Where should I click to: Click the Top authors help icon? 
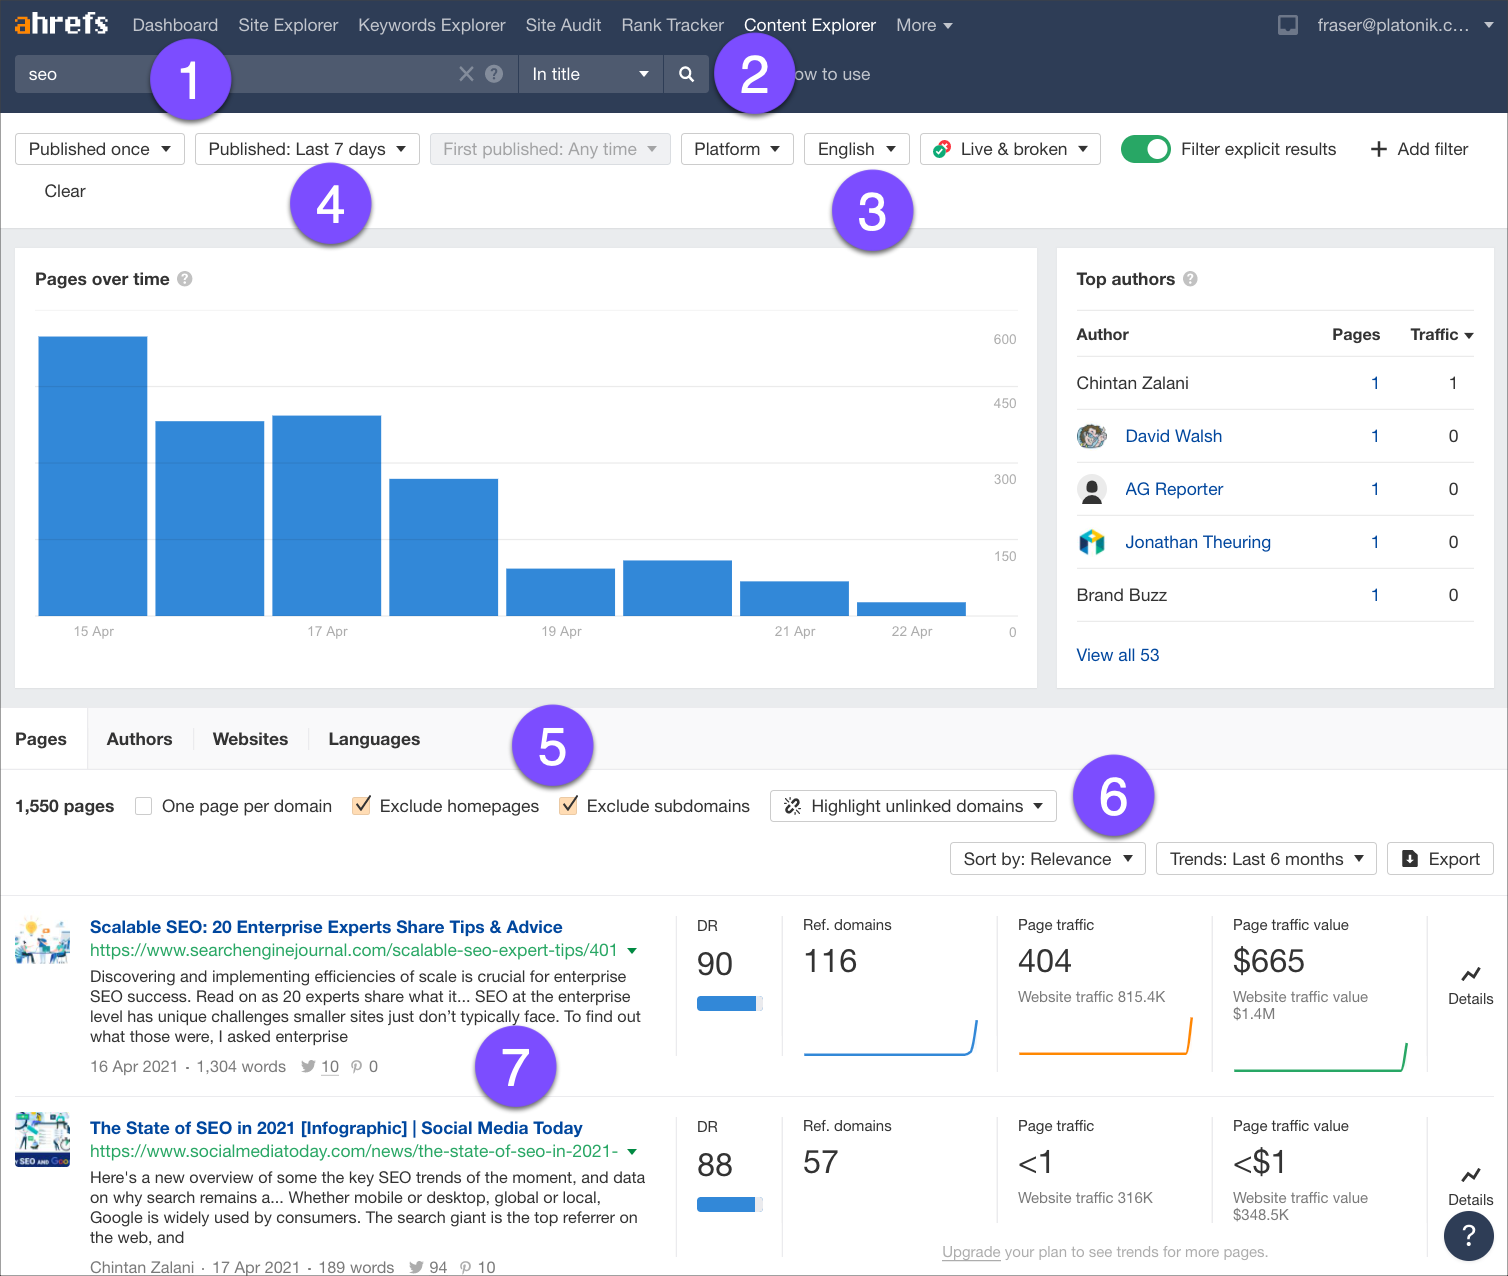coord(1190,279)
